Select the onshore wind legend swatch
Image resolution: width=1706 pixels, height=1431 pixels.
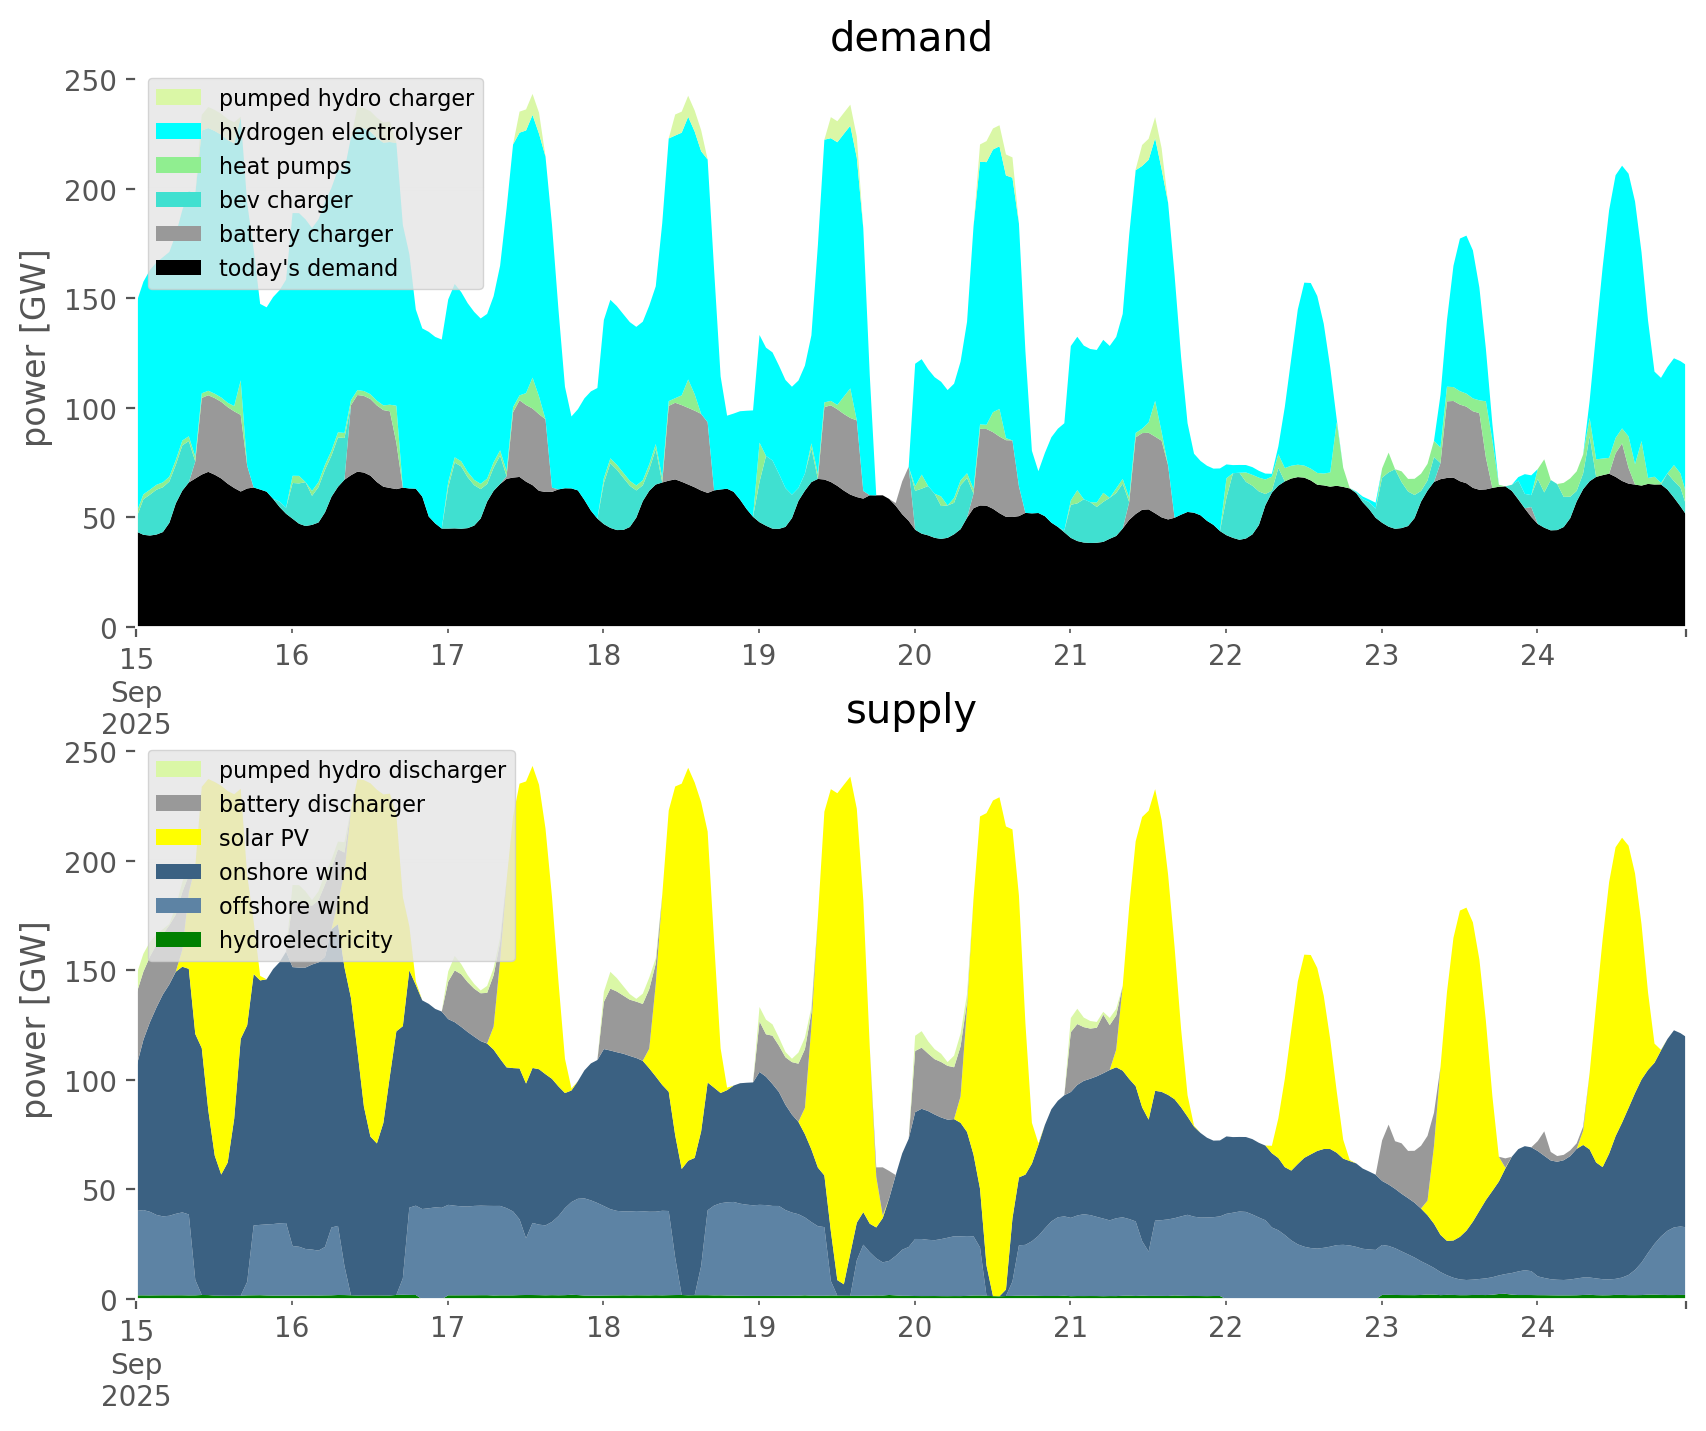point(180,872)
